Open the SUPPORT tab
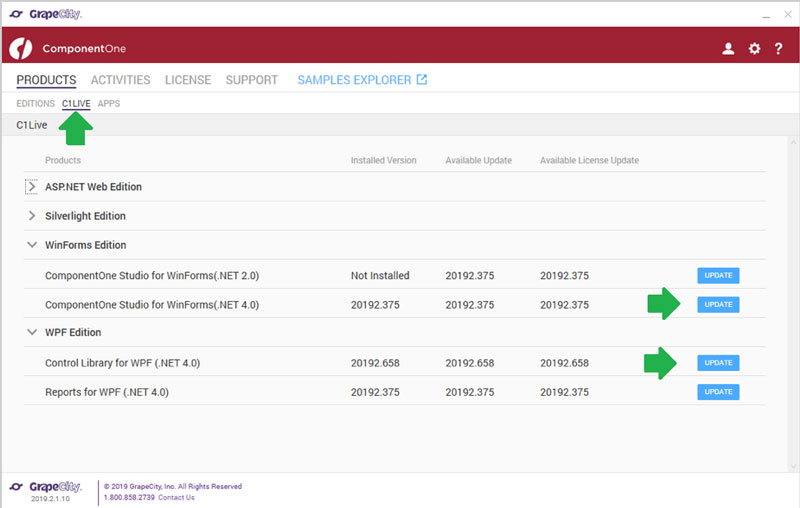The width and height of the screenshot is (800, 508). click(252, 80)
